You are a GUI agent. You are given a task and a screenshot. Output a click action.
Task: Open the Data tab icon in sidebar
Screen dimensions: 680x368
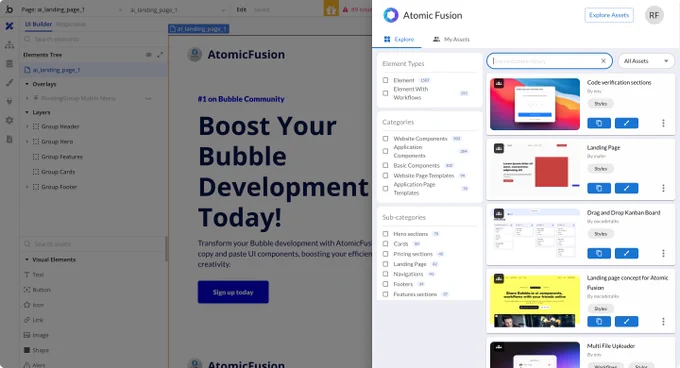pos(9,64)
